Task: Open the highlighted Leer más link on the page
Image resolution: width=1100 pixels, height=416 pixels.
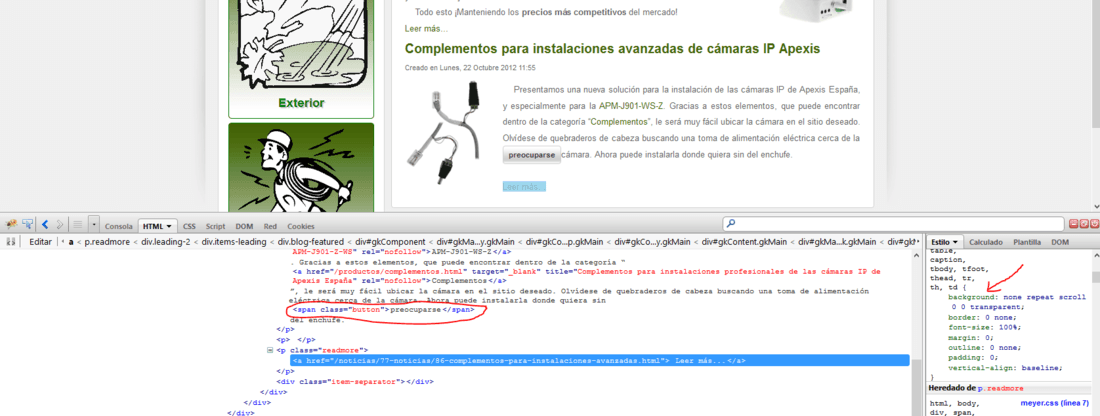Action: 524,187
